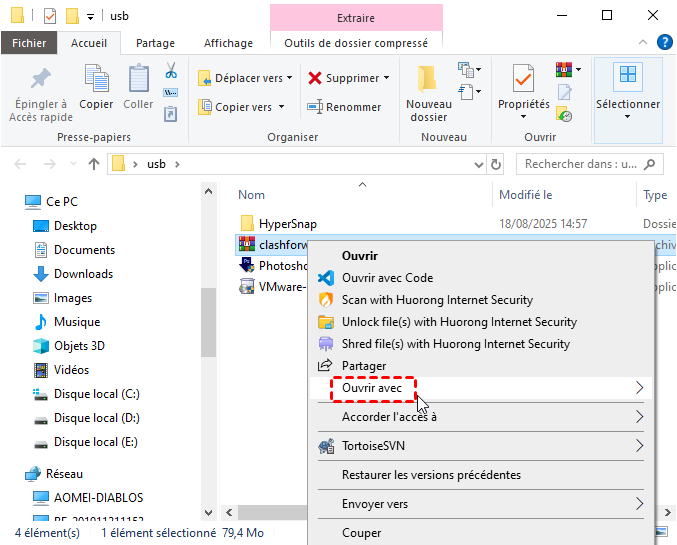Screen dimensions: 677x545
Task: Click the Propriétés icon in the ribbon
Action: tap(523, 78)
